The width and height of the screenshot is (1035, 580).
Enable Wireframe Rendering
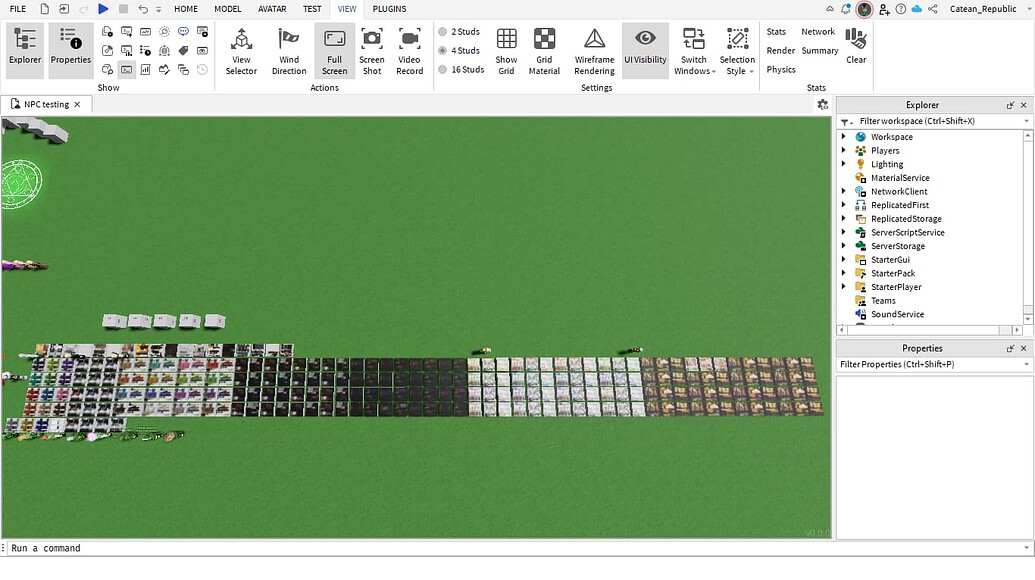[x=594, y=50]
